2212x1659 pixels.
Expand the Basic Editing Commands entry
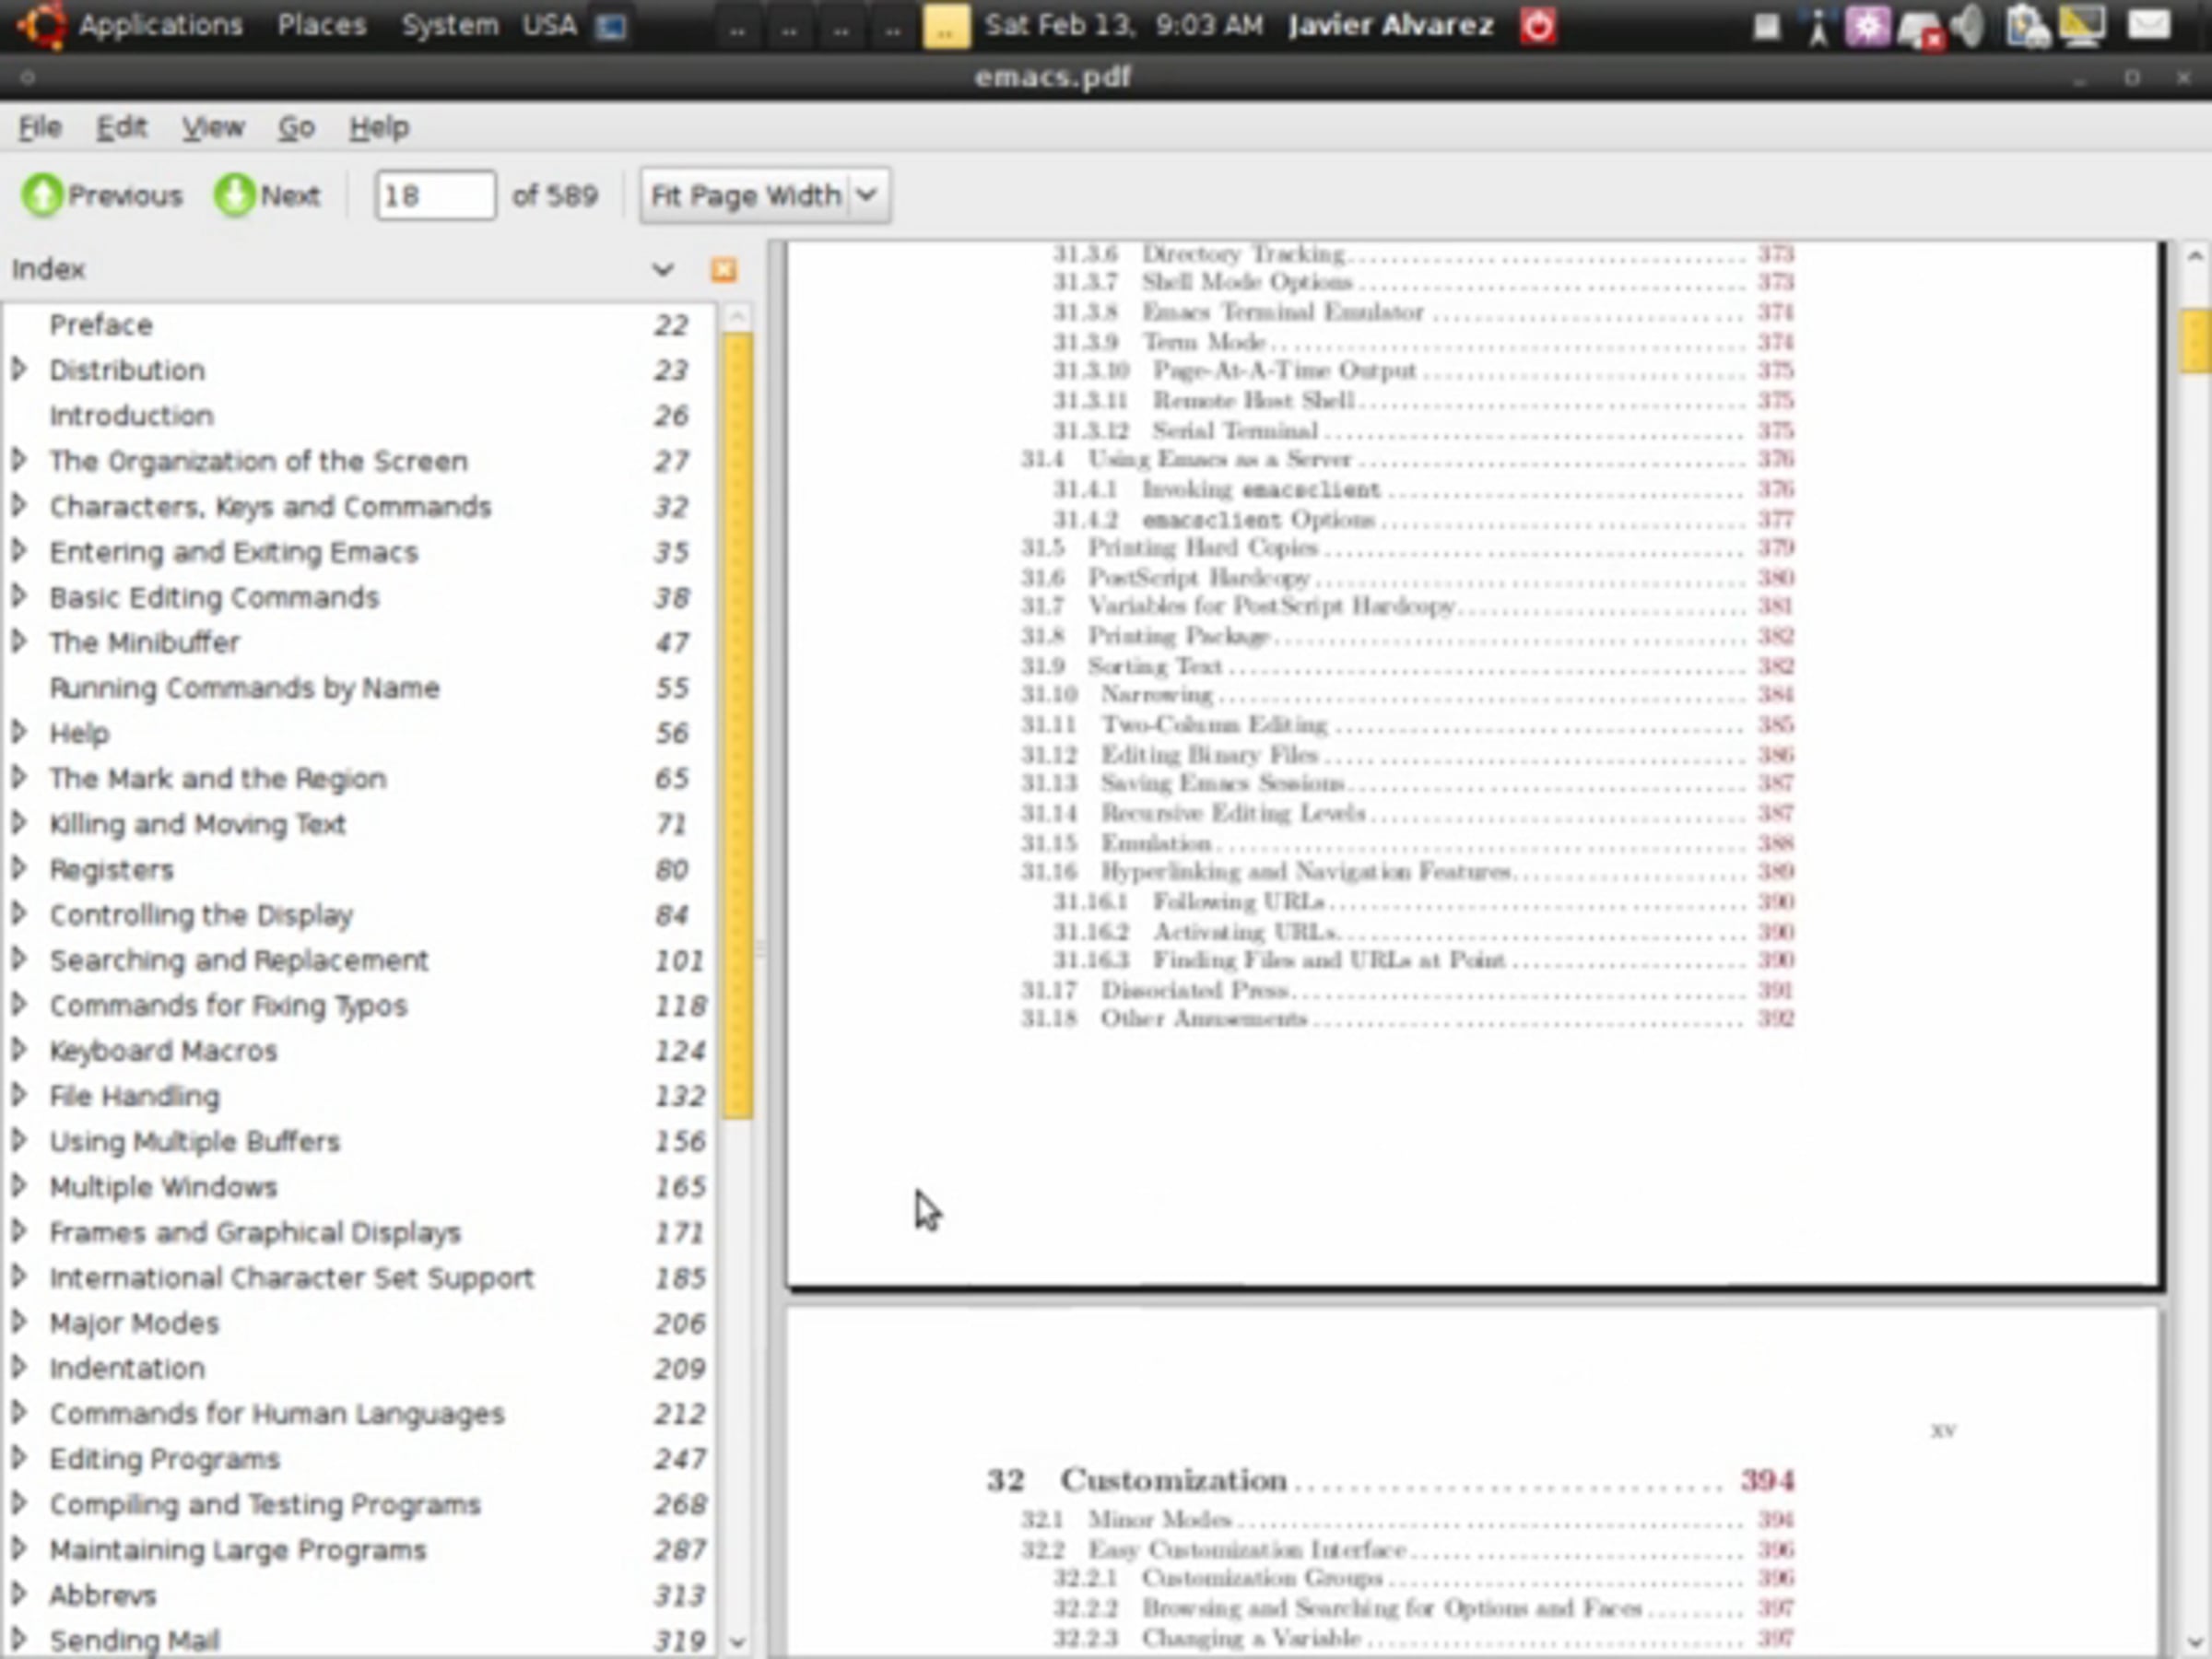[x=18, y=596]
